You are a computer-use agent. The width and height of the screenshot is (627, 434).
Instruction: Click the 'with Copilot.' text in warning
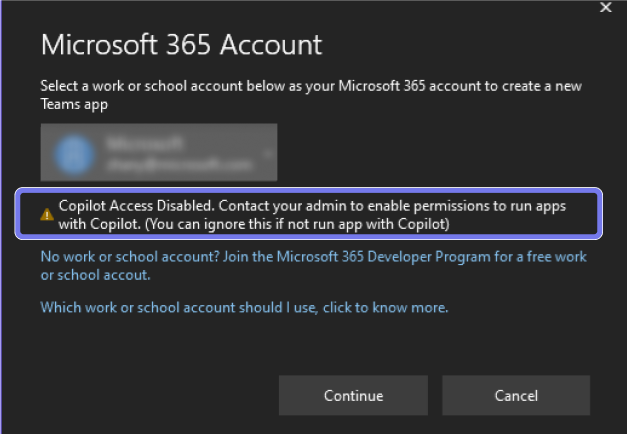click(101, 224)
